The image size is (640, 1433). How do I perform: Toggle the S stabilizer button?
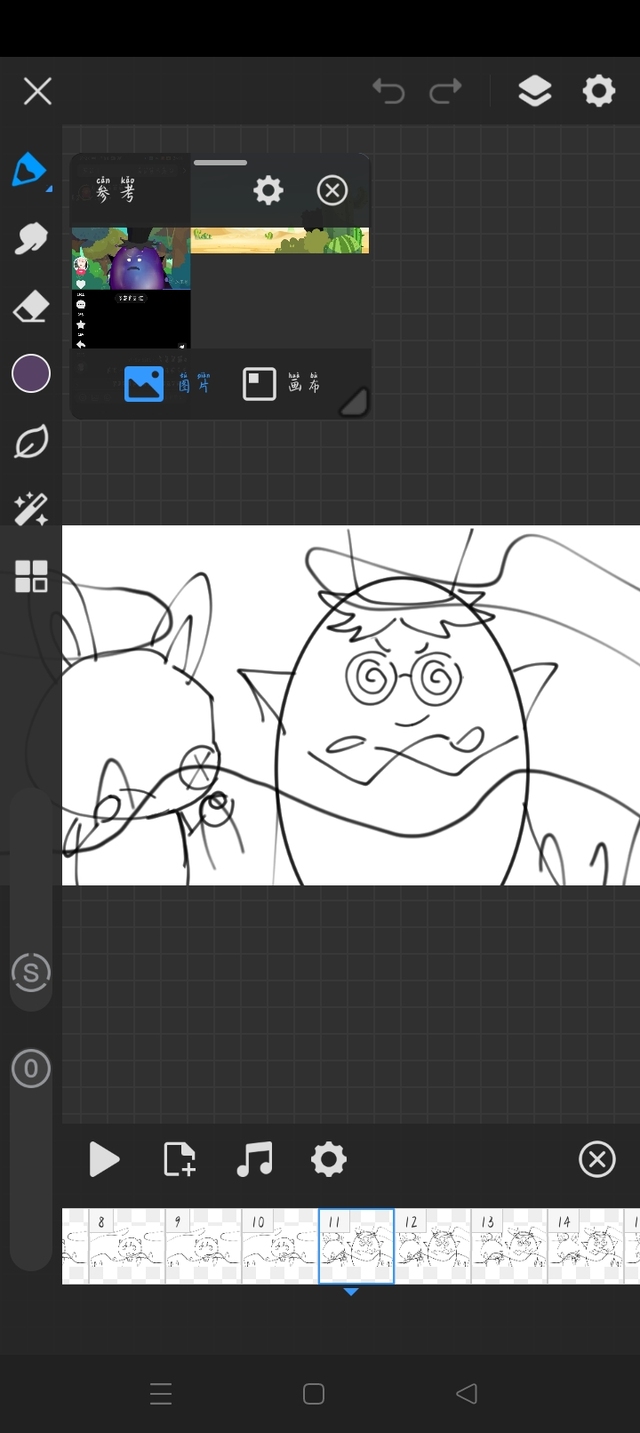(x=31, y=973)
